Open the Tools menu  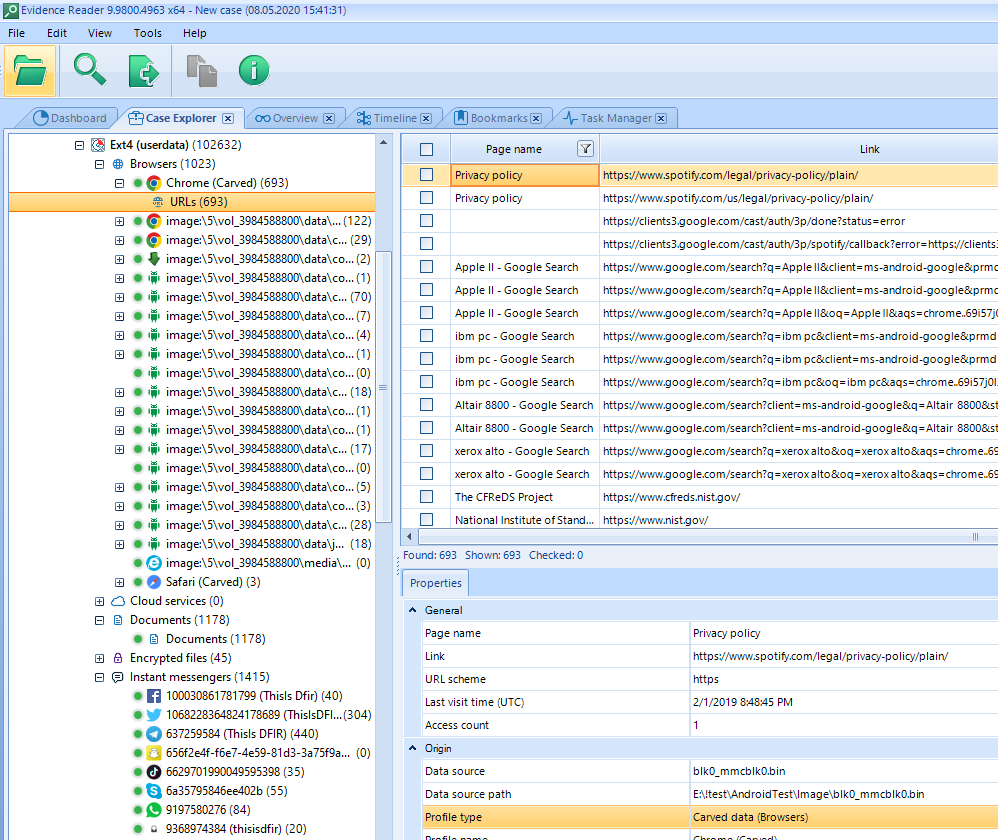[148, 33]
